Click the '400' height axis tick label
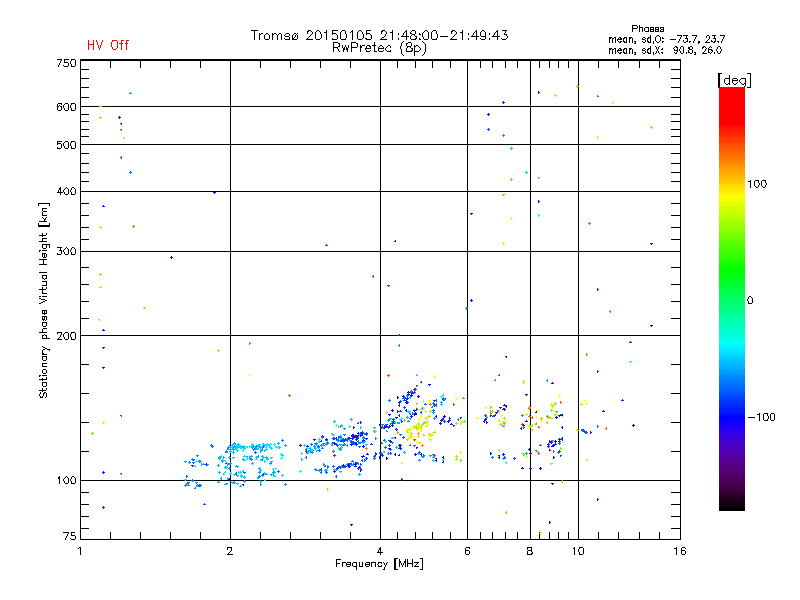 [x=66, y=191]
